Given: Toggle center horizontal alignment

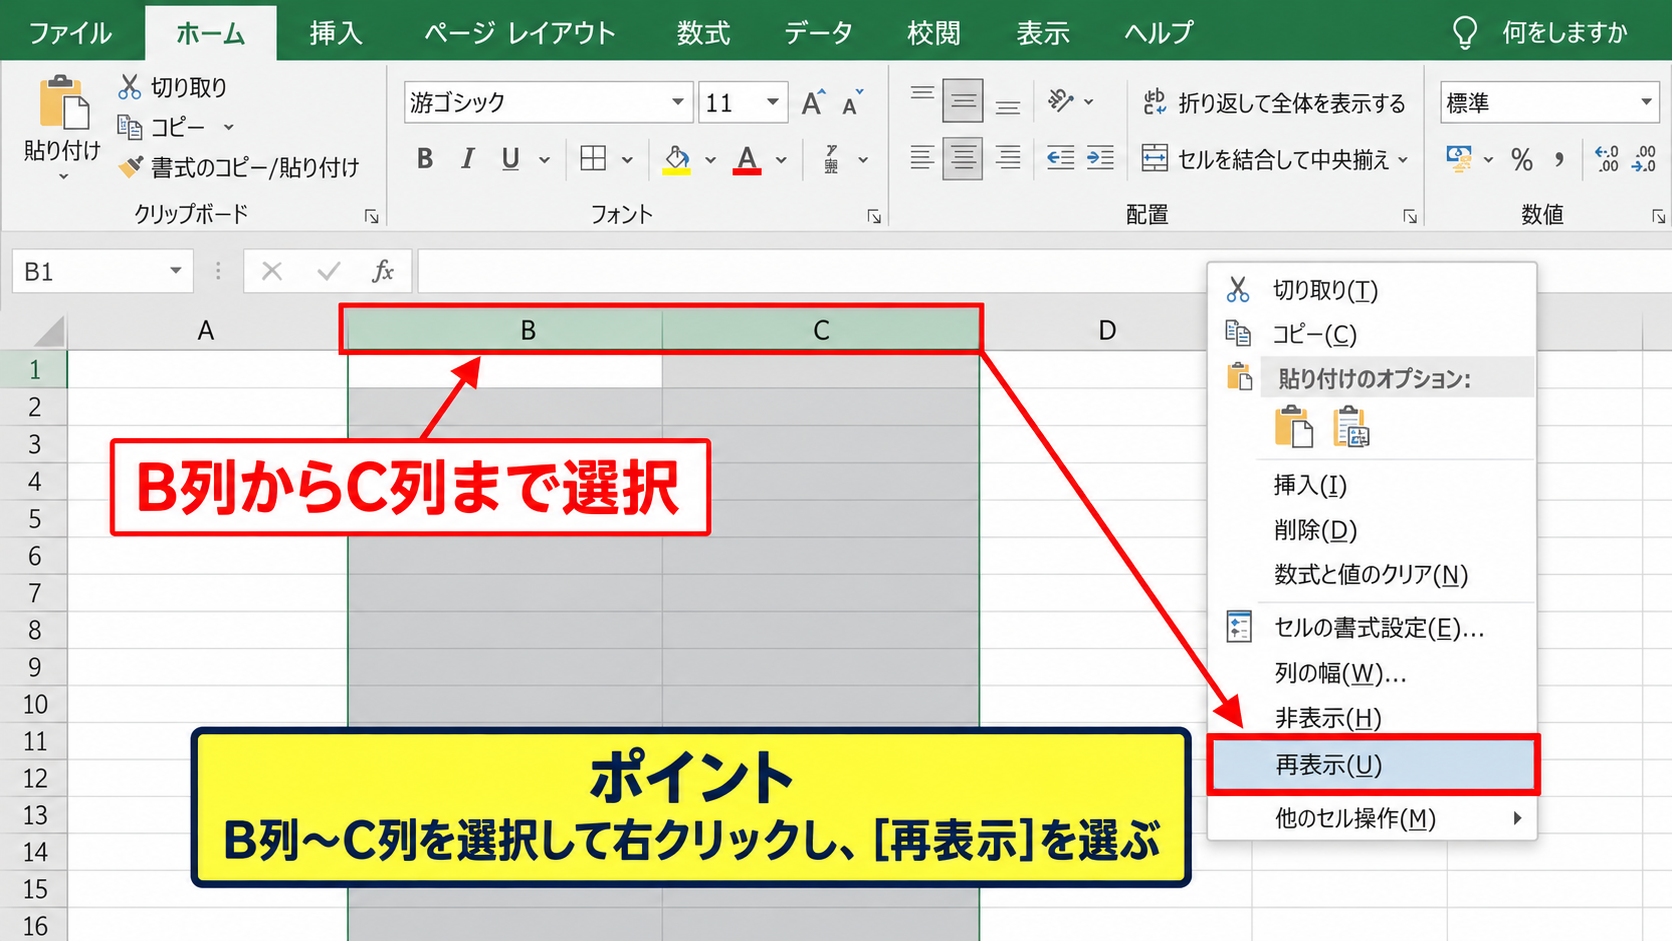Looking at the screenshot, I should (x=963, y=158).
